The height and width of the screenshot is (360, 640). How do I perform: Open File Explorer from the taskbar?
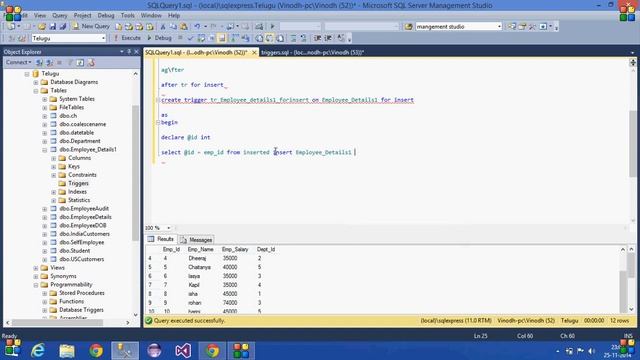click(x=67, y=351)
